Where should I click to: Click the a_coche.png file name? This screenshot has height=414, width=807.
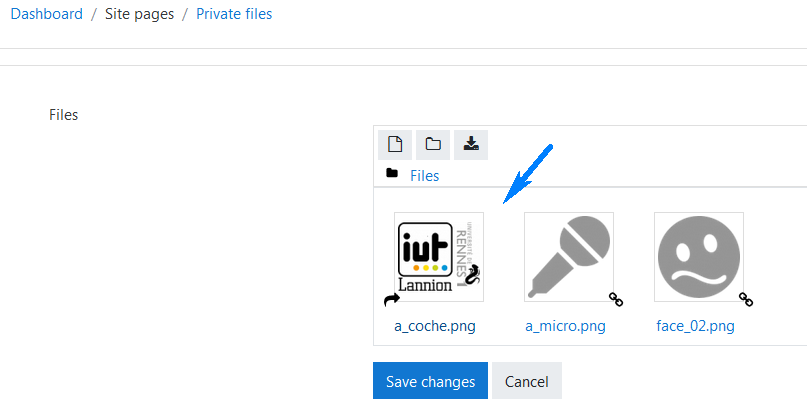pos(435,326)
